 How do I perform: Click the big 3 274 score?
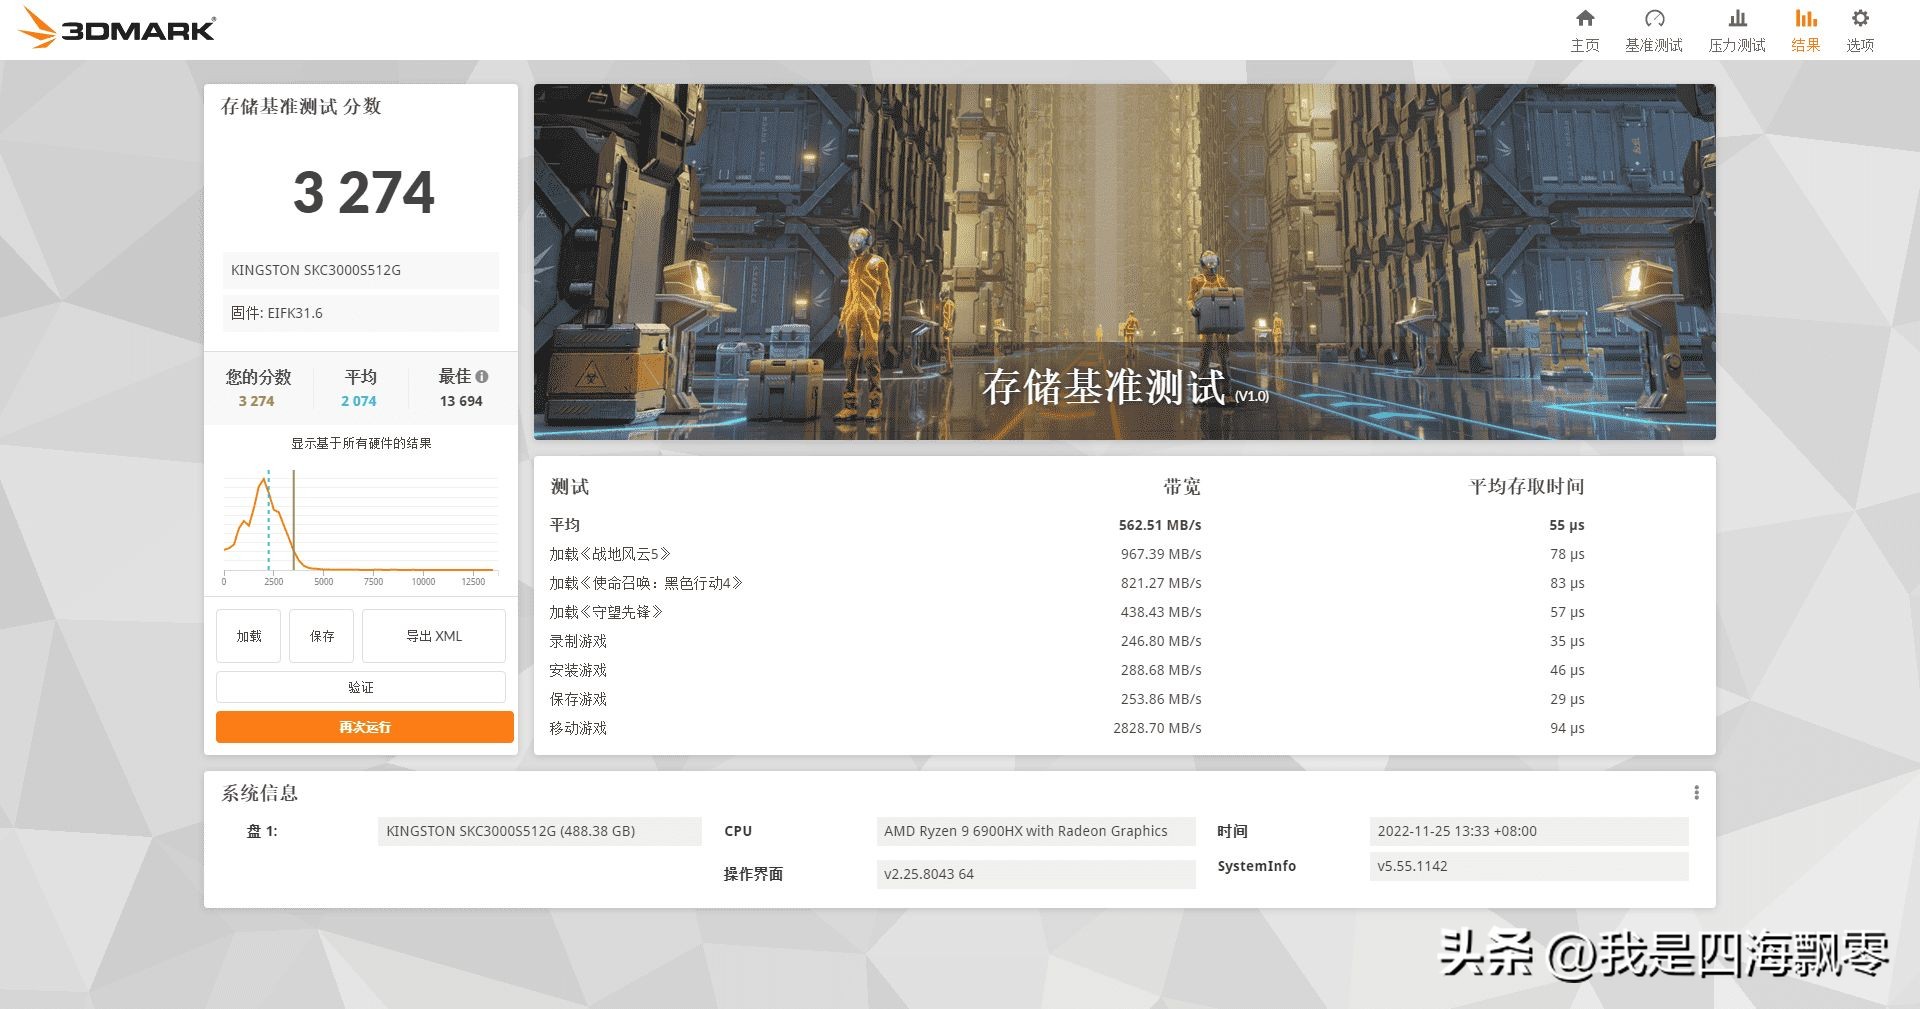coord(364,192)
